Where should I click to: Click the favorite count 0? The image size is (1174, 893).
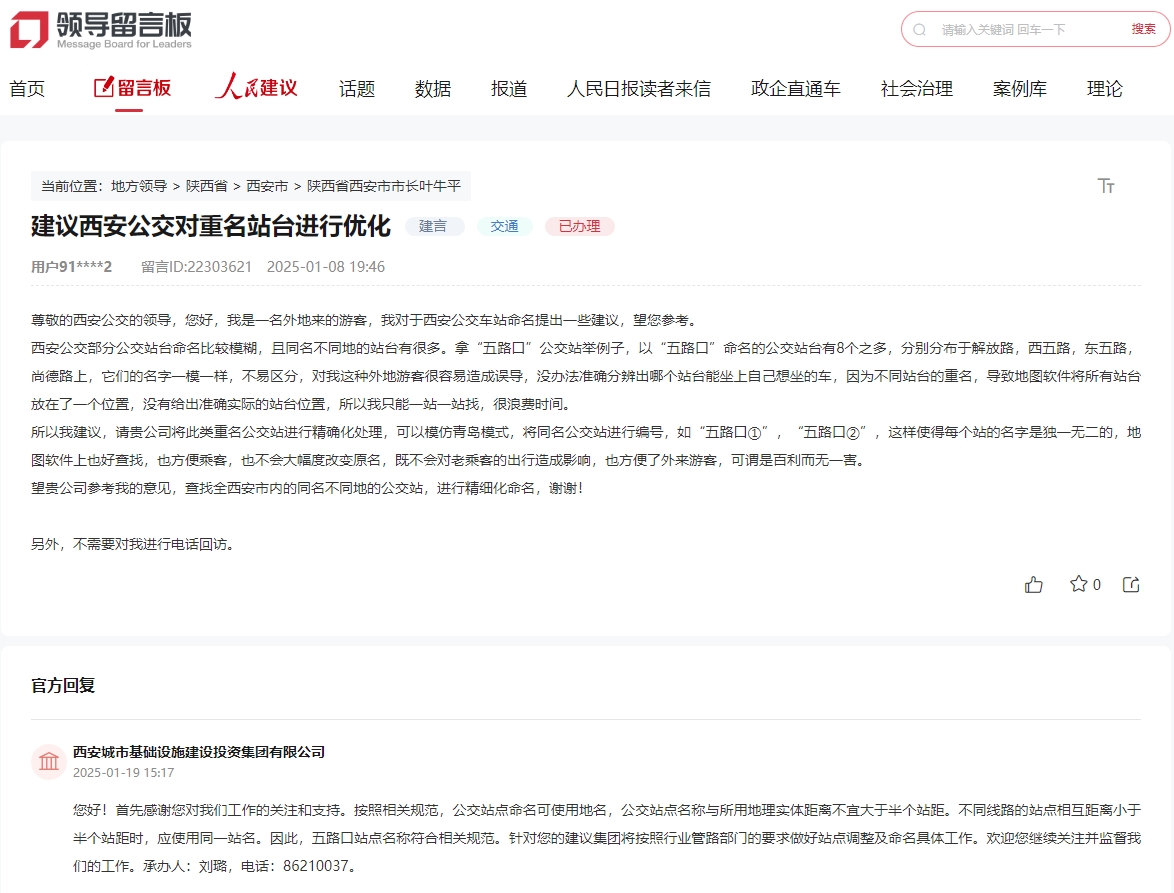coord(1097,585)
